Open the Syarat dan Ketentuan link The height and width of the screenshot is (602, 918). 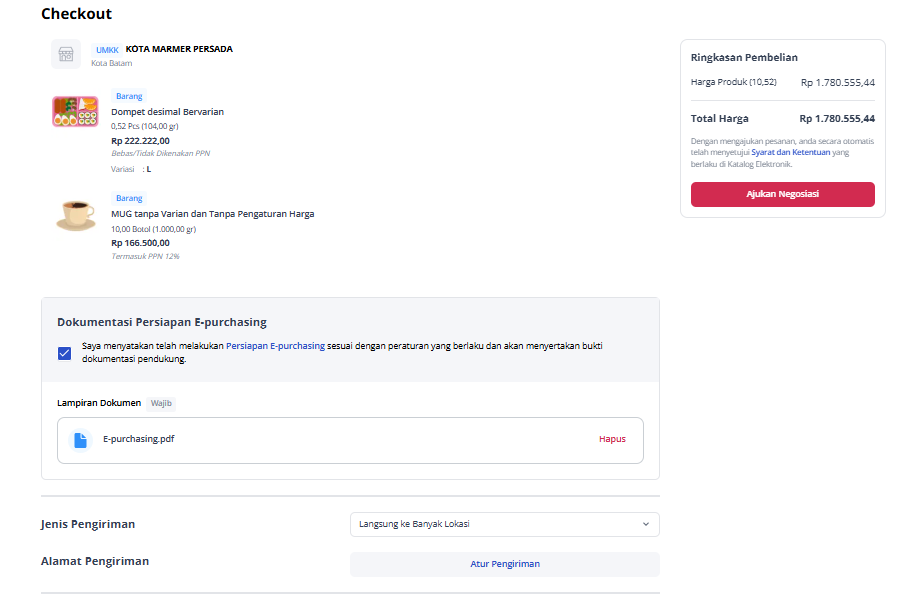point(790,152)
